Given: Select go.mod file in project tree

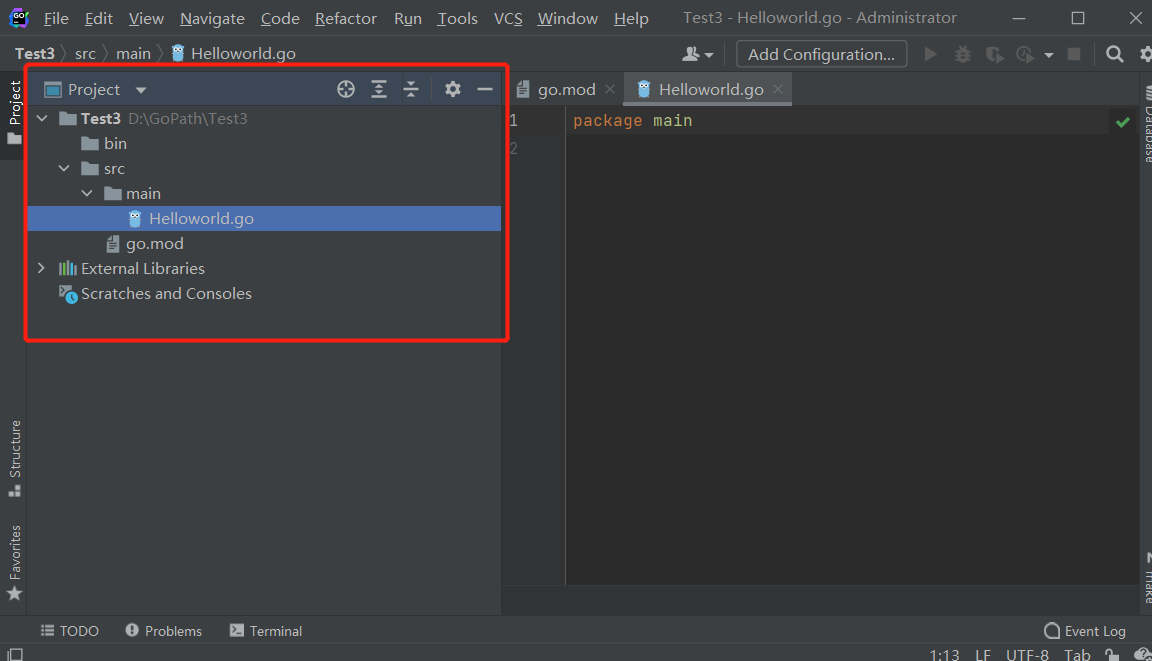Looking at the screenshot, I should [145, 243].
